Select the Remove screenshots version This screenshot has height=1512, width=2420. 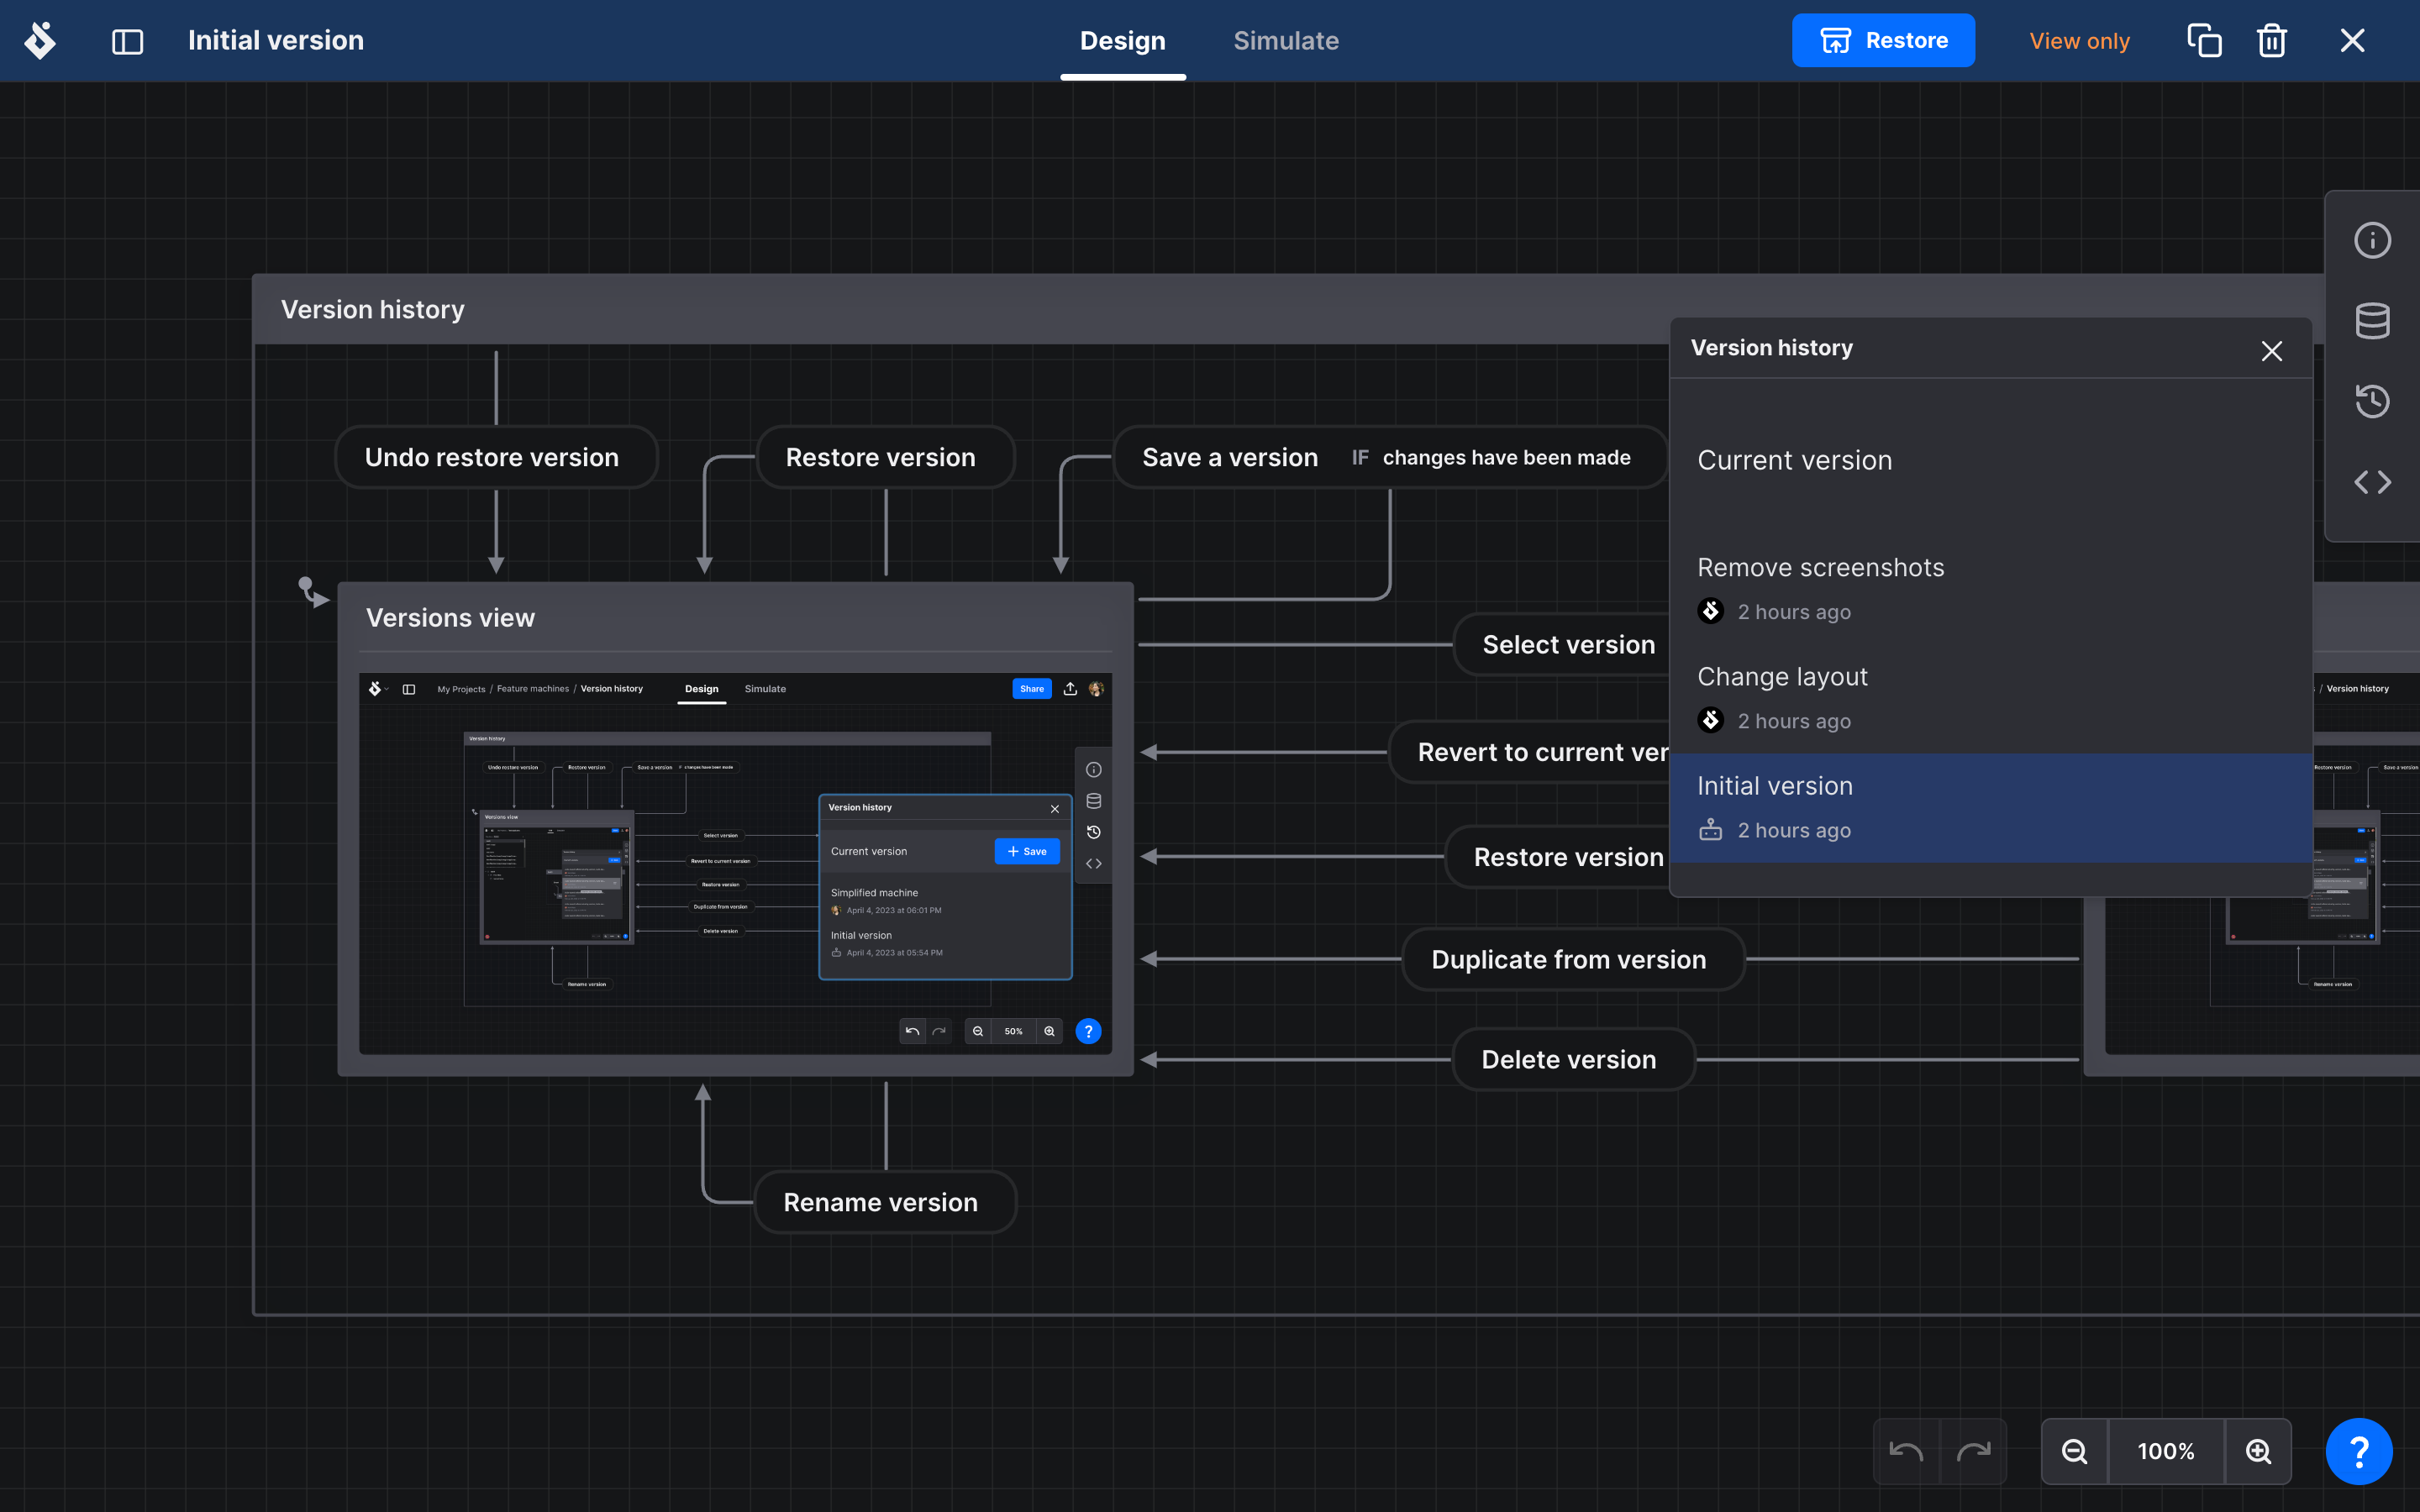click(1990, 589)
